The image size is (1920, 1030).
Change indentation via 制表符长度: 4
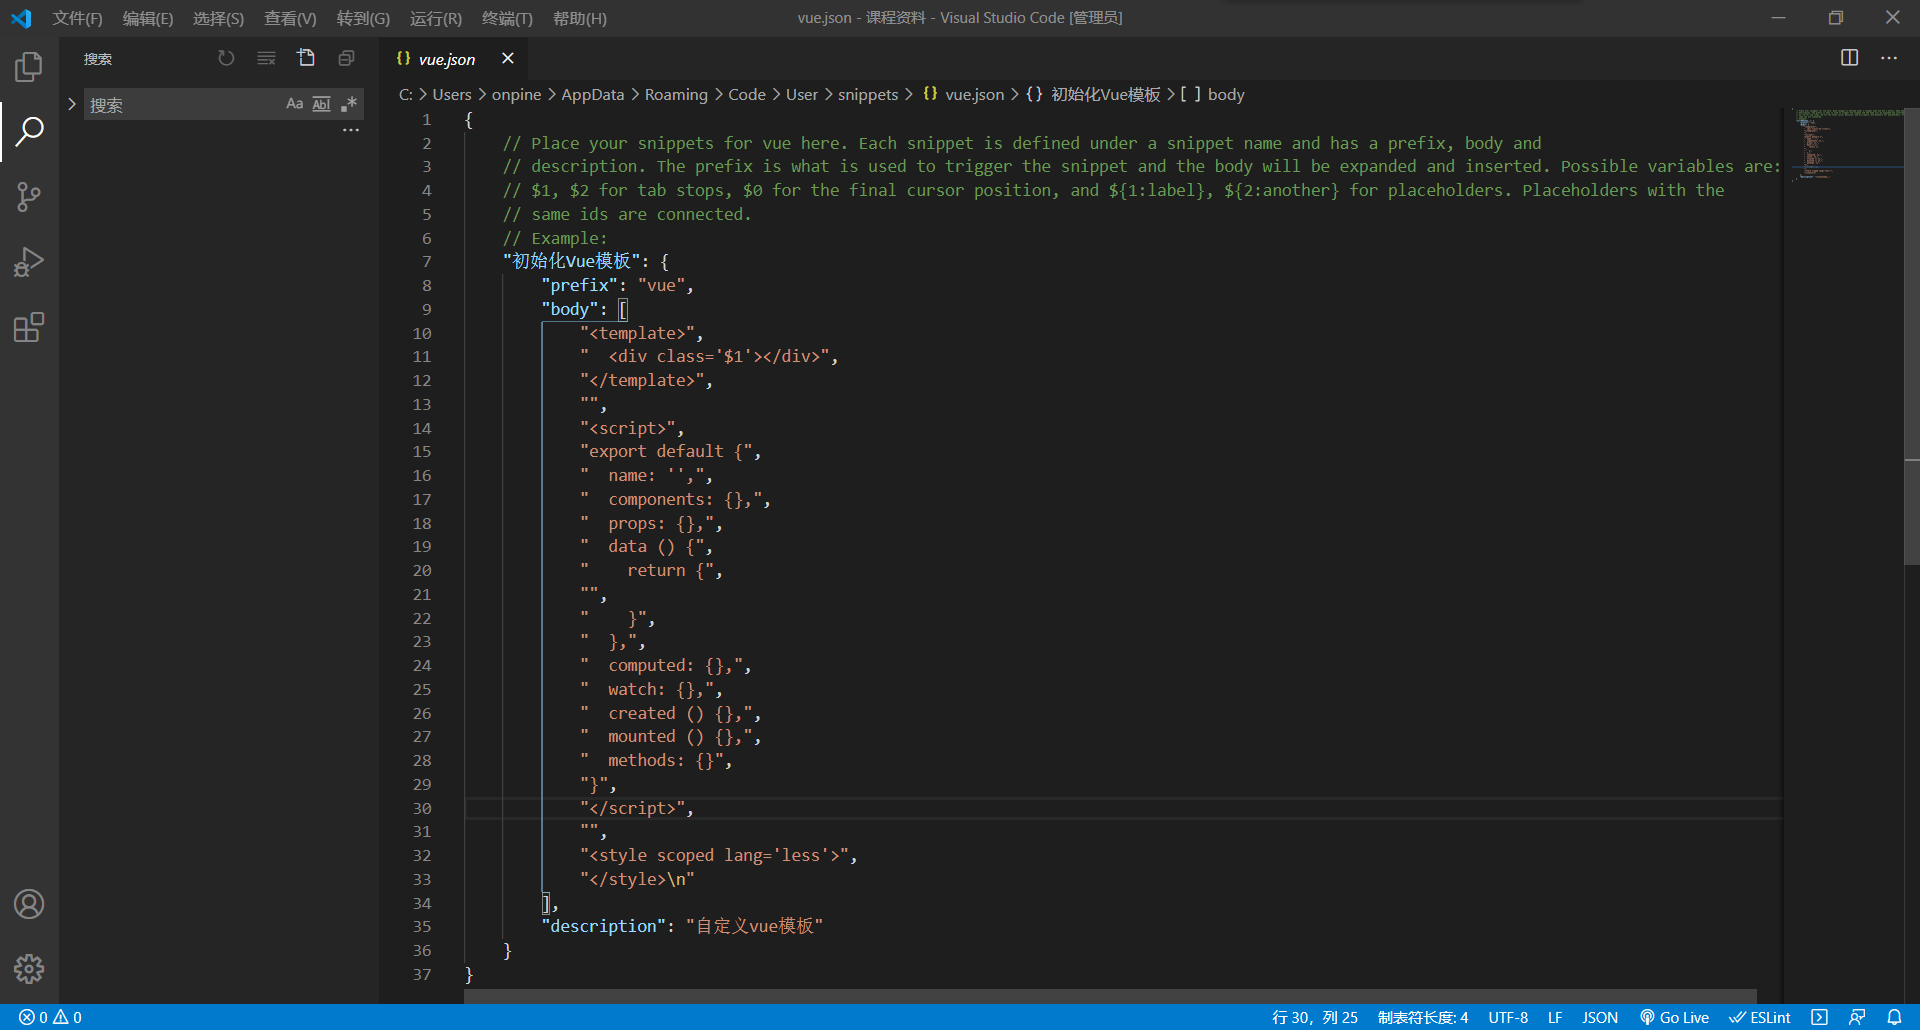1423,1017
